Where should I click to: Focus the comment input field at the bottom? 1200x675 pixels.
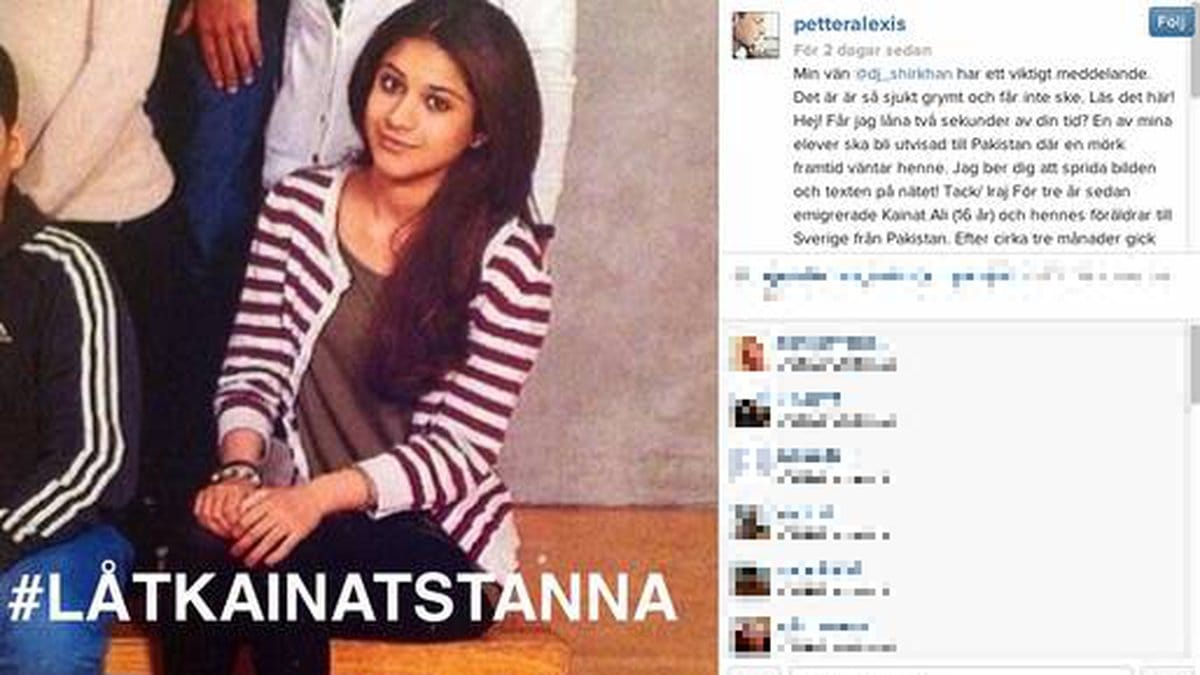pyautogui.click(x=960, y=670)
